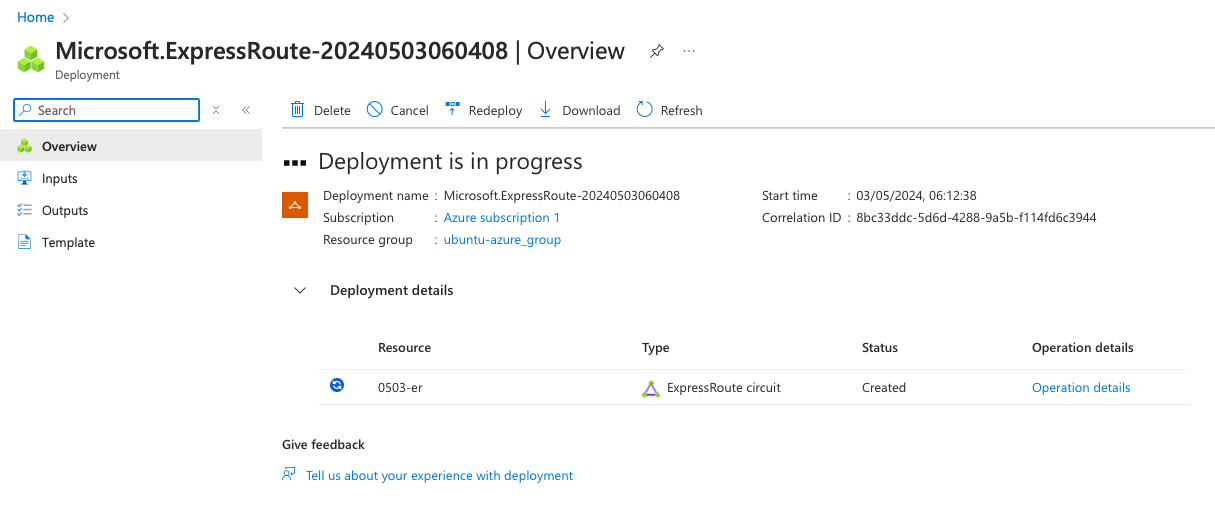This screenshot has height=508, width=1215.
Task: Click the orange deployment badge icon
Action: coord(295,205)
